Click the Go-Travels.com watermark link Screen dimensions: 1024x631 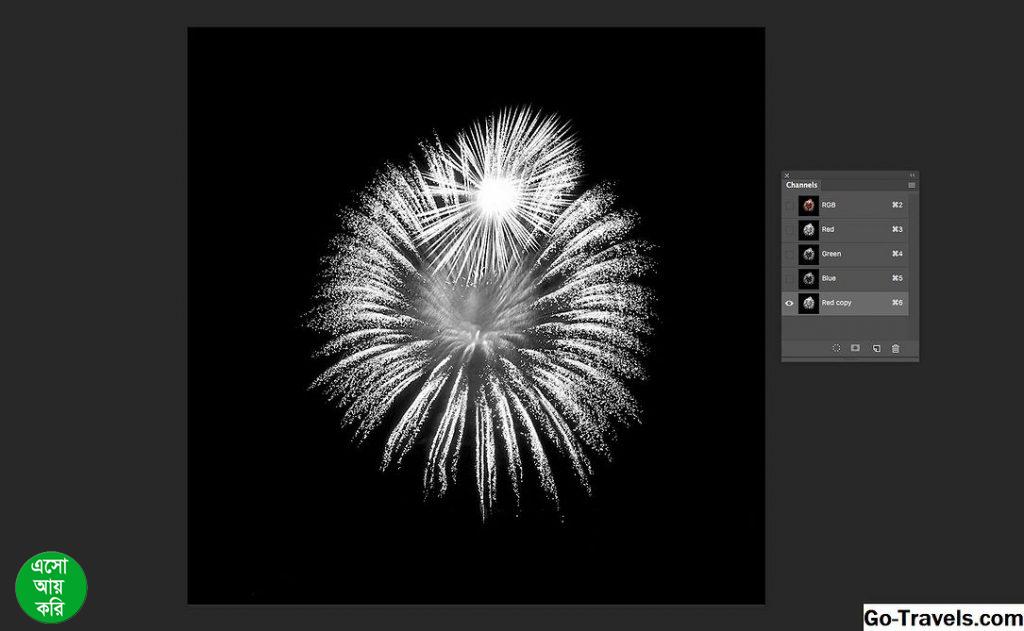[942, 617]
